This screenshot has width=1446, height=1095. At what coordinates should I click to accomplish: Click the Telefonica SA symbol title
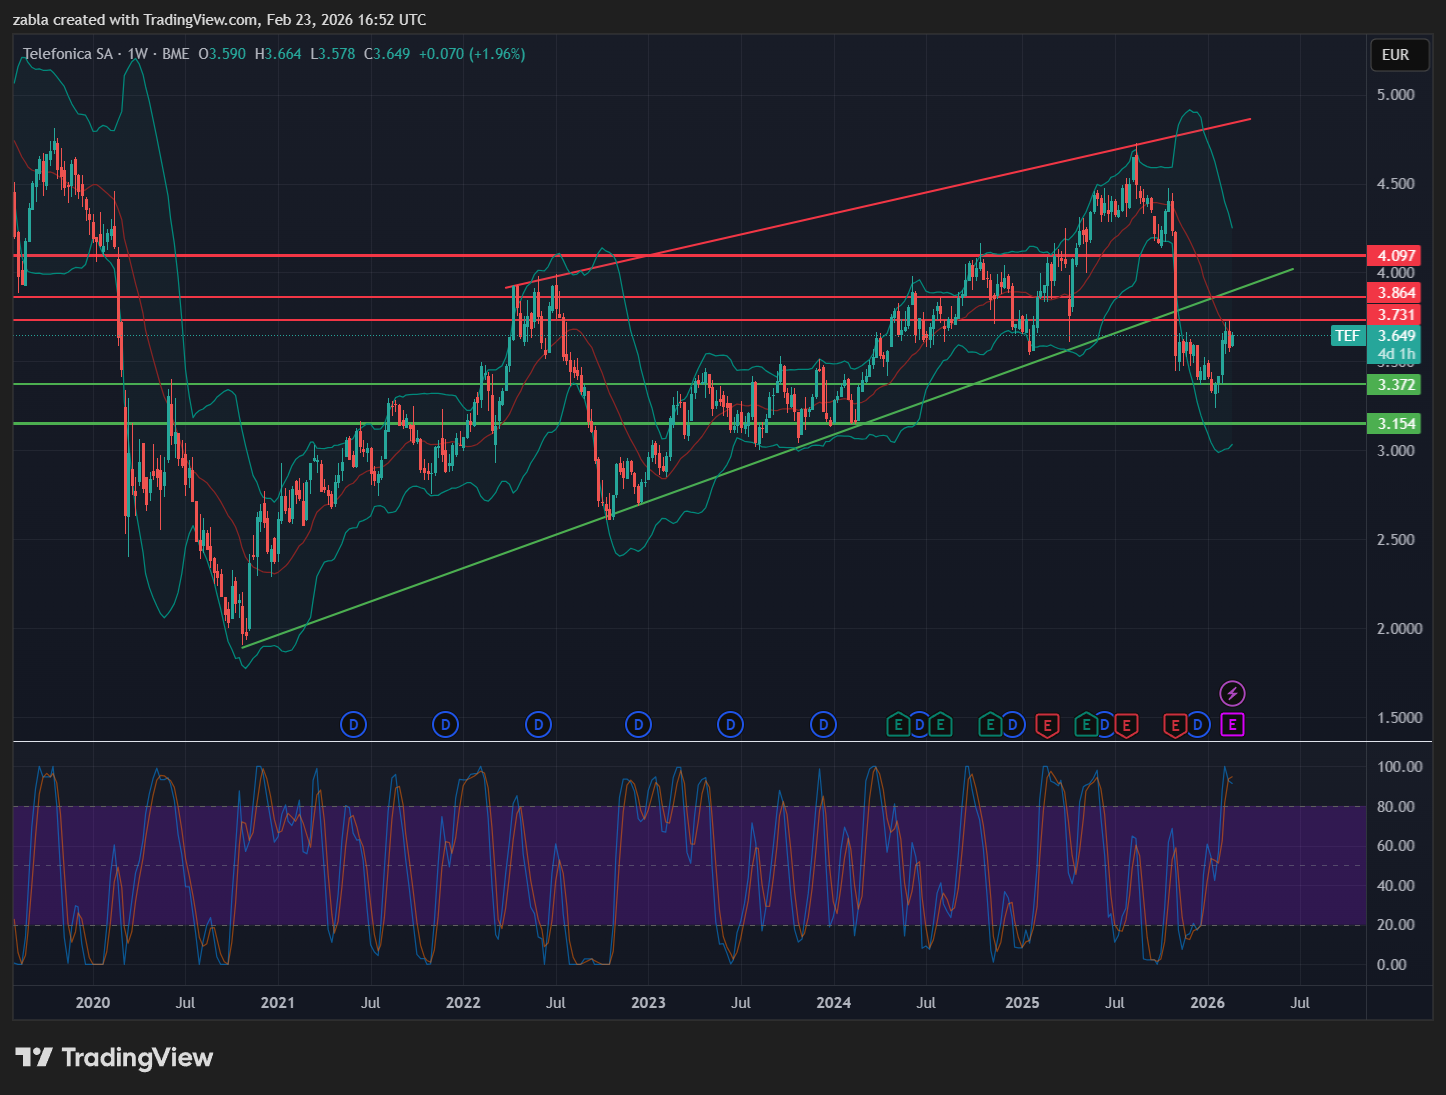click(x=68, y=54)
